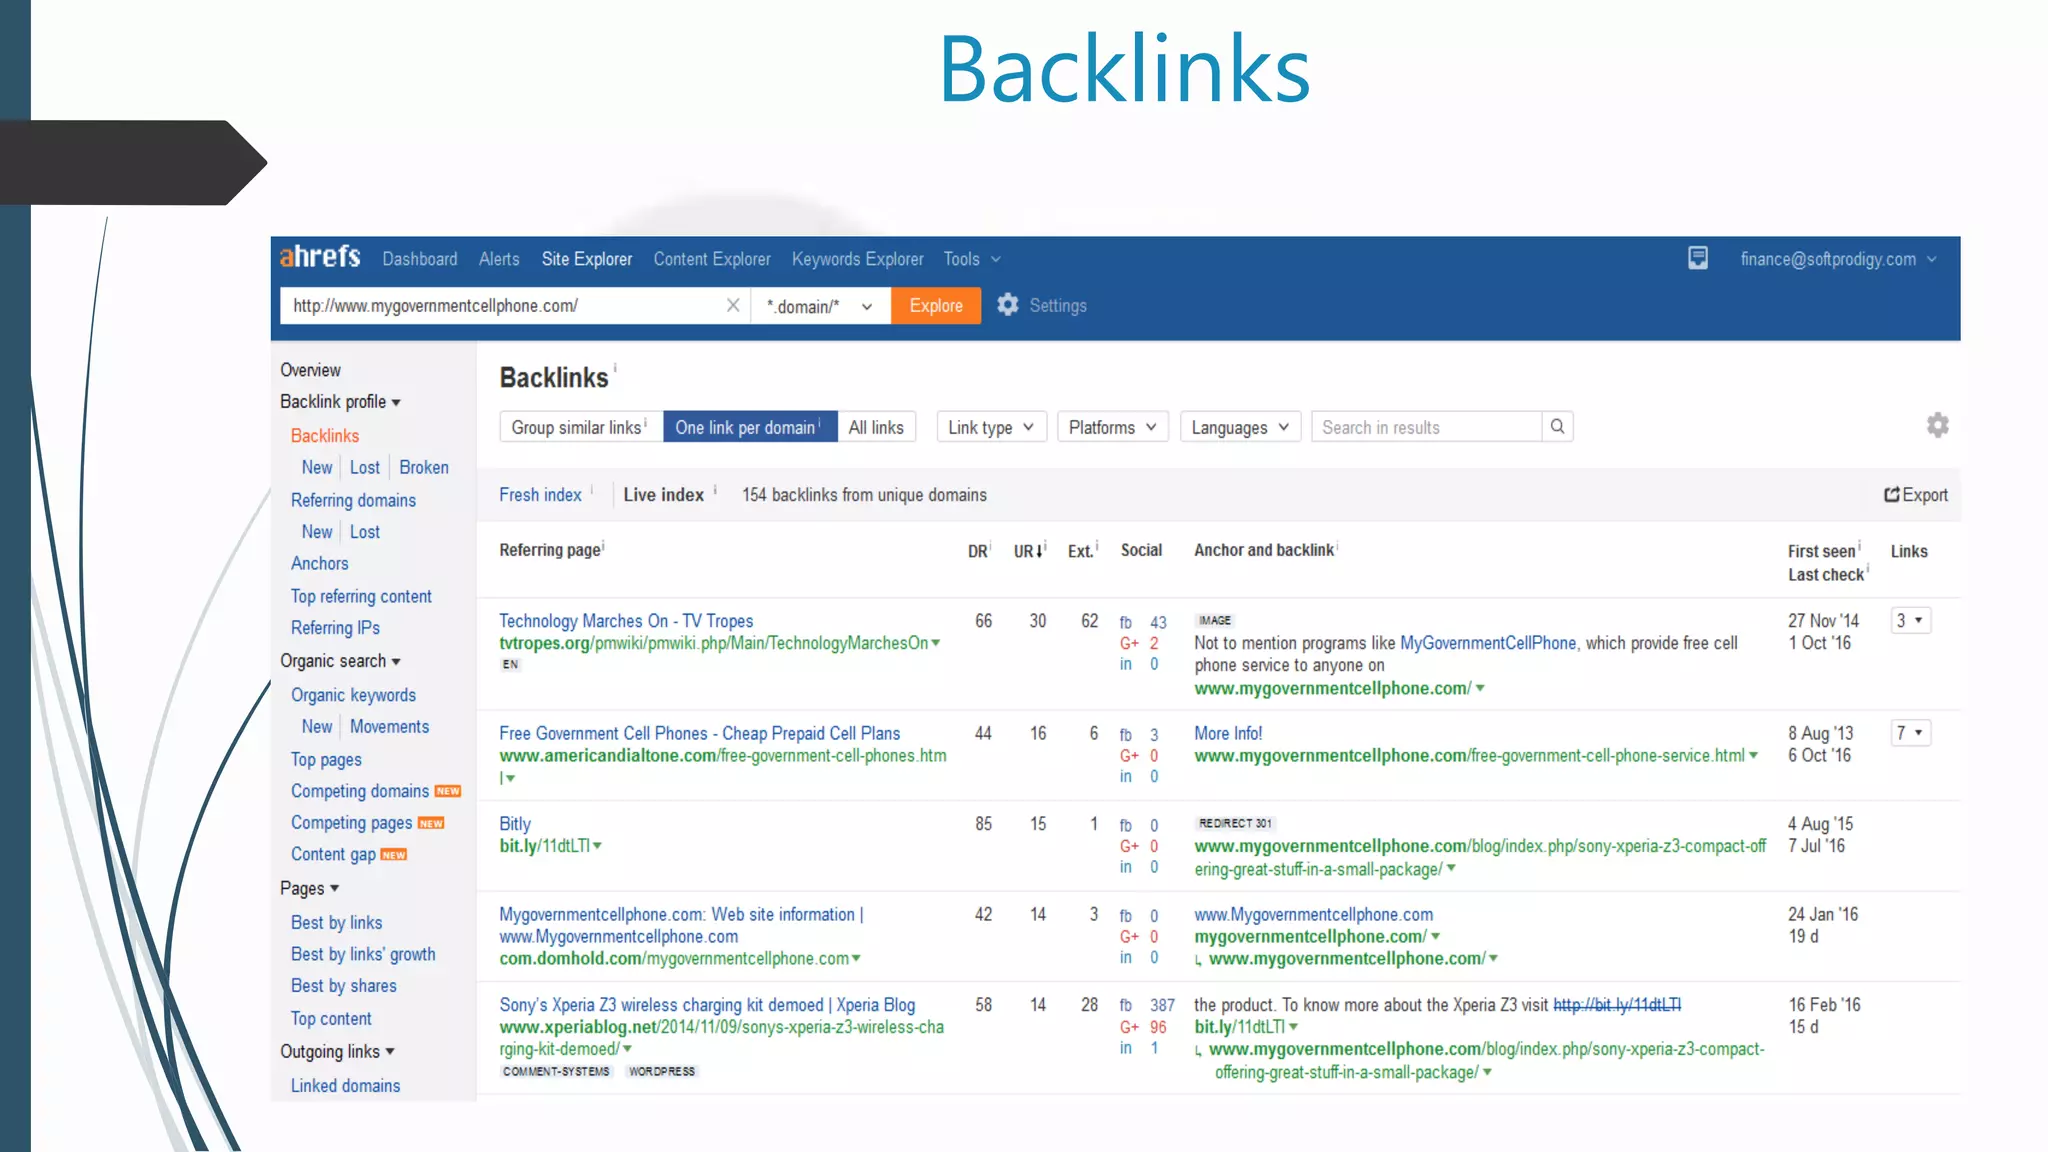Image resolution: width=2048 pixels, height=1152 pixels.
Task: Click the REDIRECT 301 badge in Bitly row
Action: tap(1235, 823)
